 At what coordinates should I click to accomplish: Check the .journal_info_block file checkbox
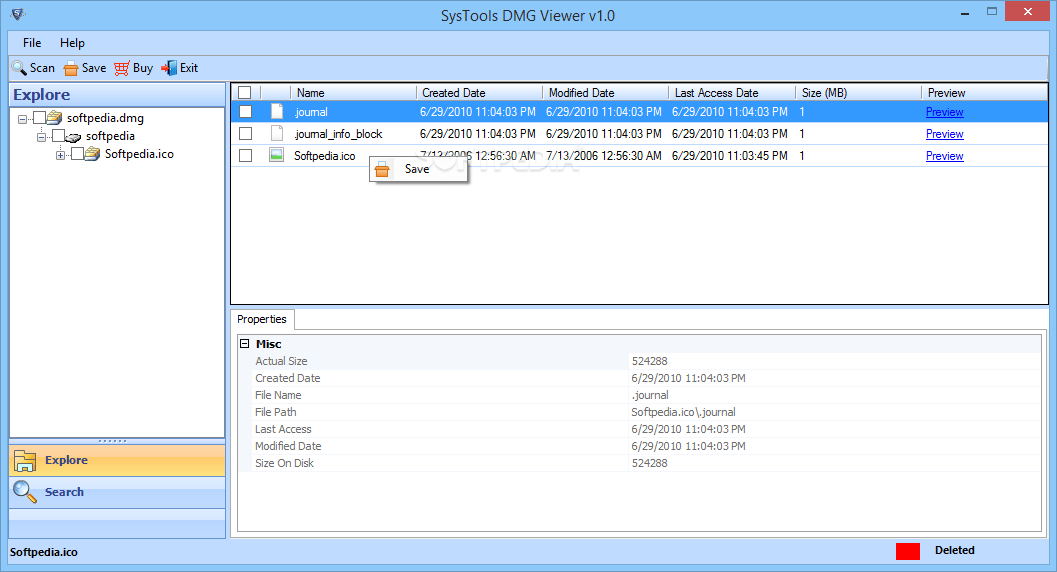pyautogui.click(x=245, y=133)
